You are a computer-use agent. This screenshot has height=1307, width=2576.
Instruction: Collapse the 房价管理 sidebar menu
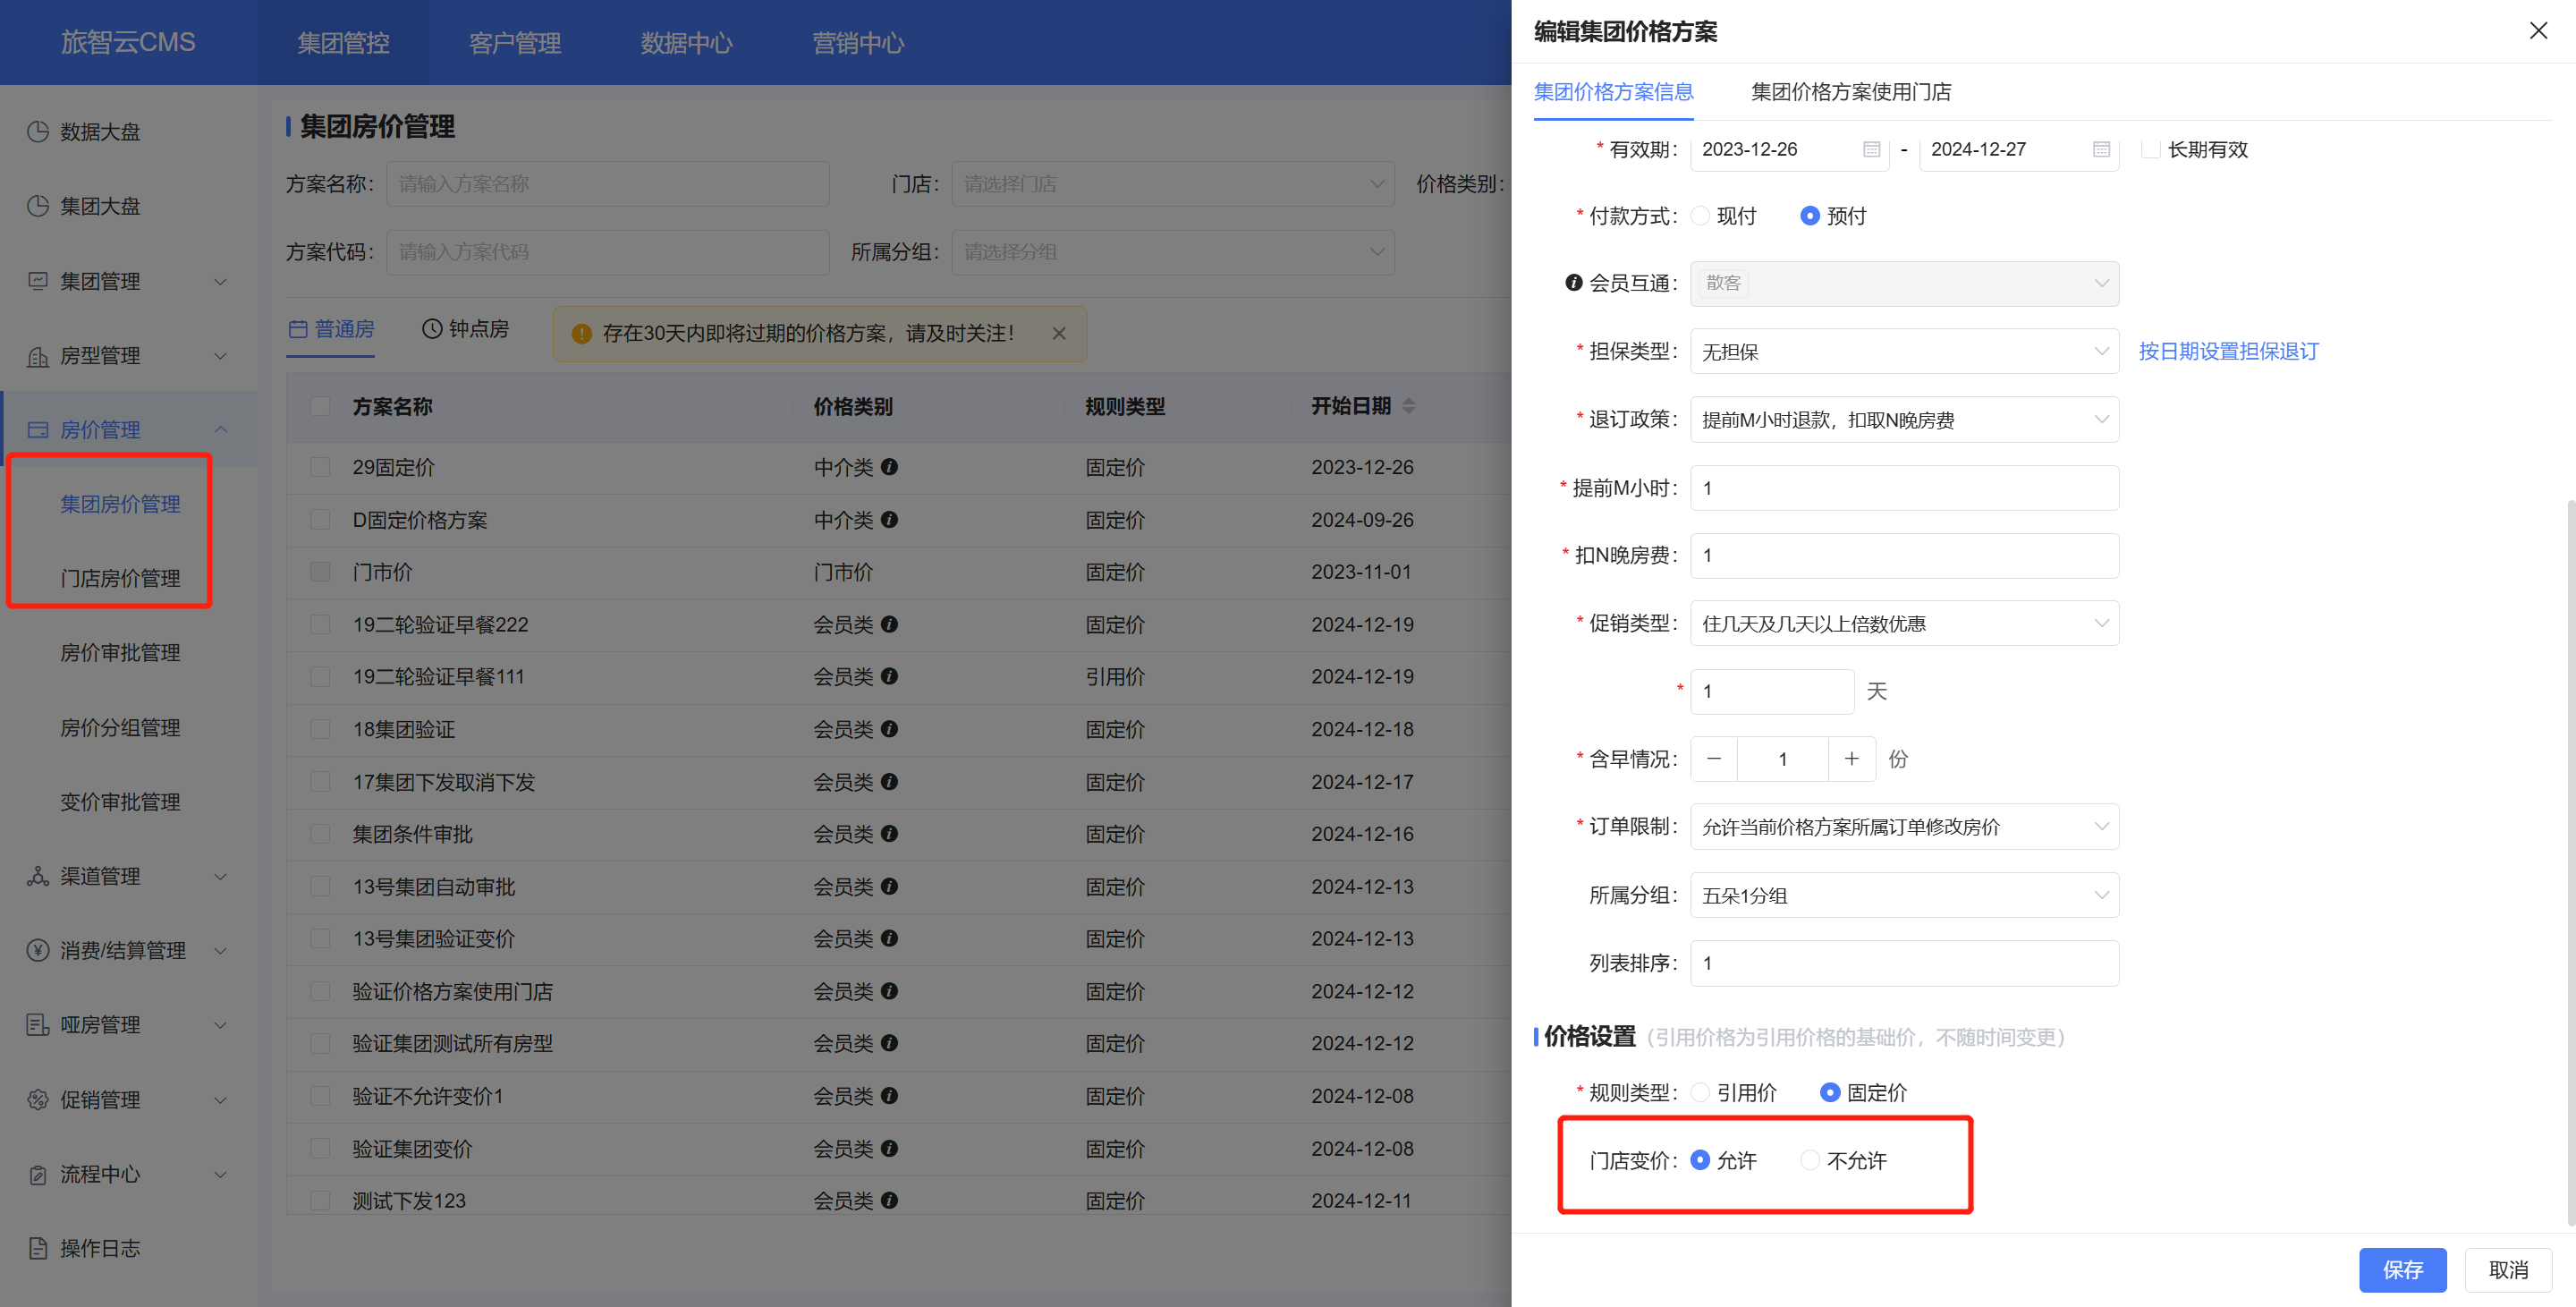coord(221,430)
